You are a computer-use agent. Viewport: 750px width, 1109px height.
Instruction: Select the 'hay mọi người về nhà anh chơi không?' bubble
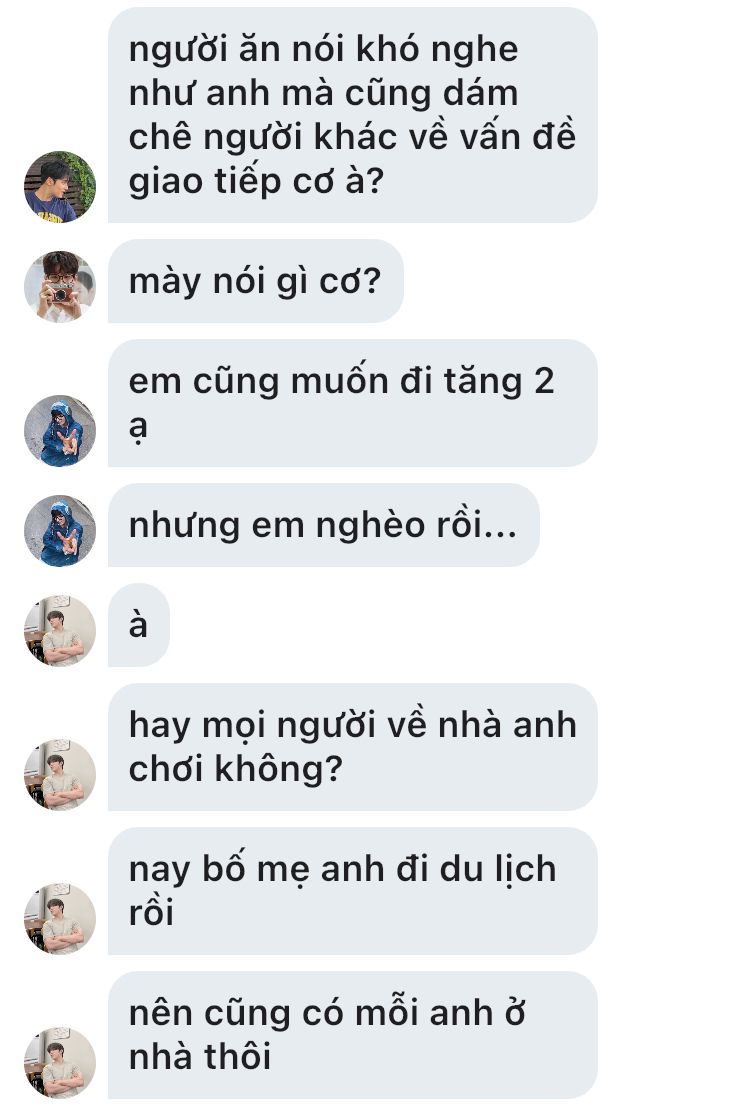click(x=352, y=747)
